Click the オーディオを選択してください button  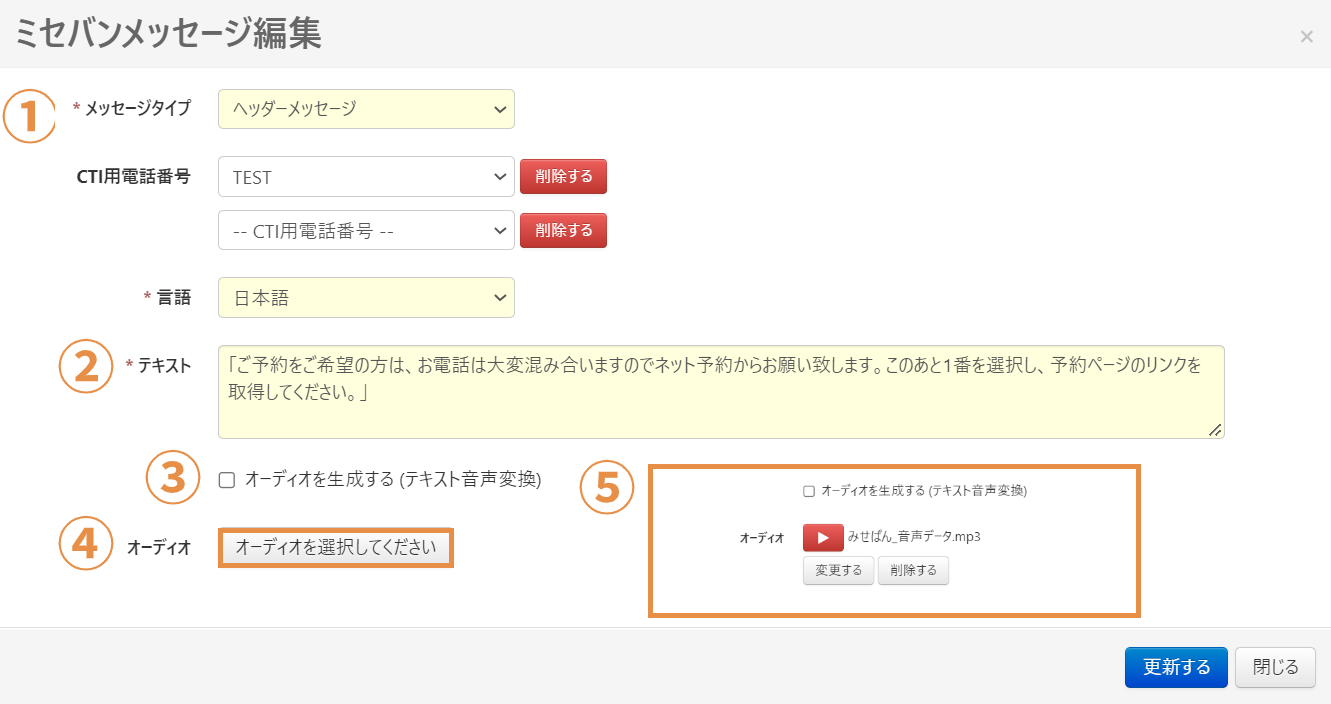pyautogui.click(x=335, y=547)
